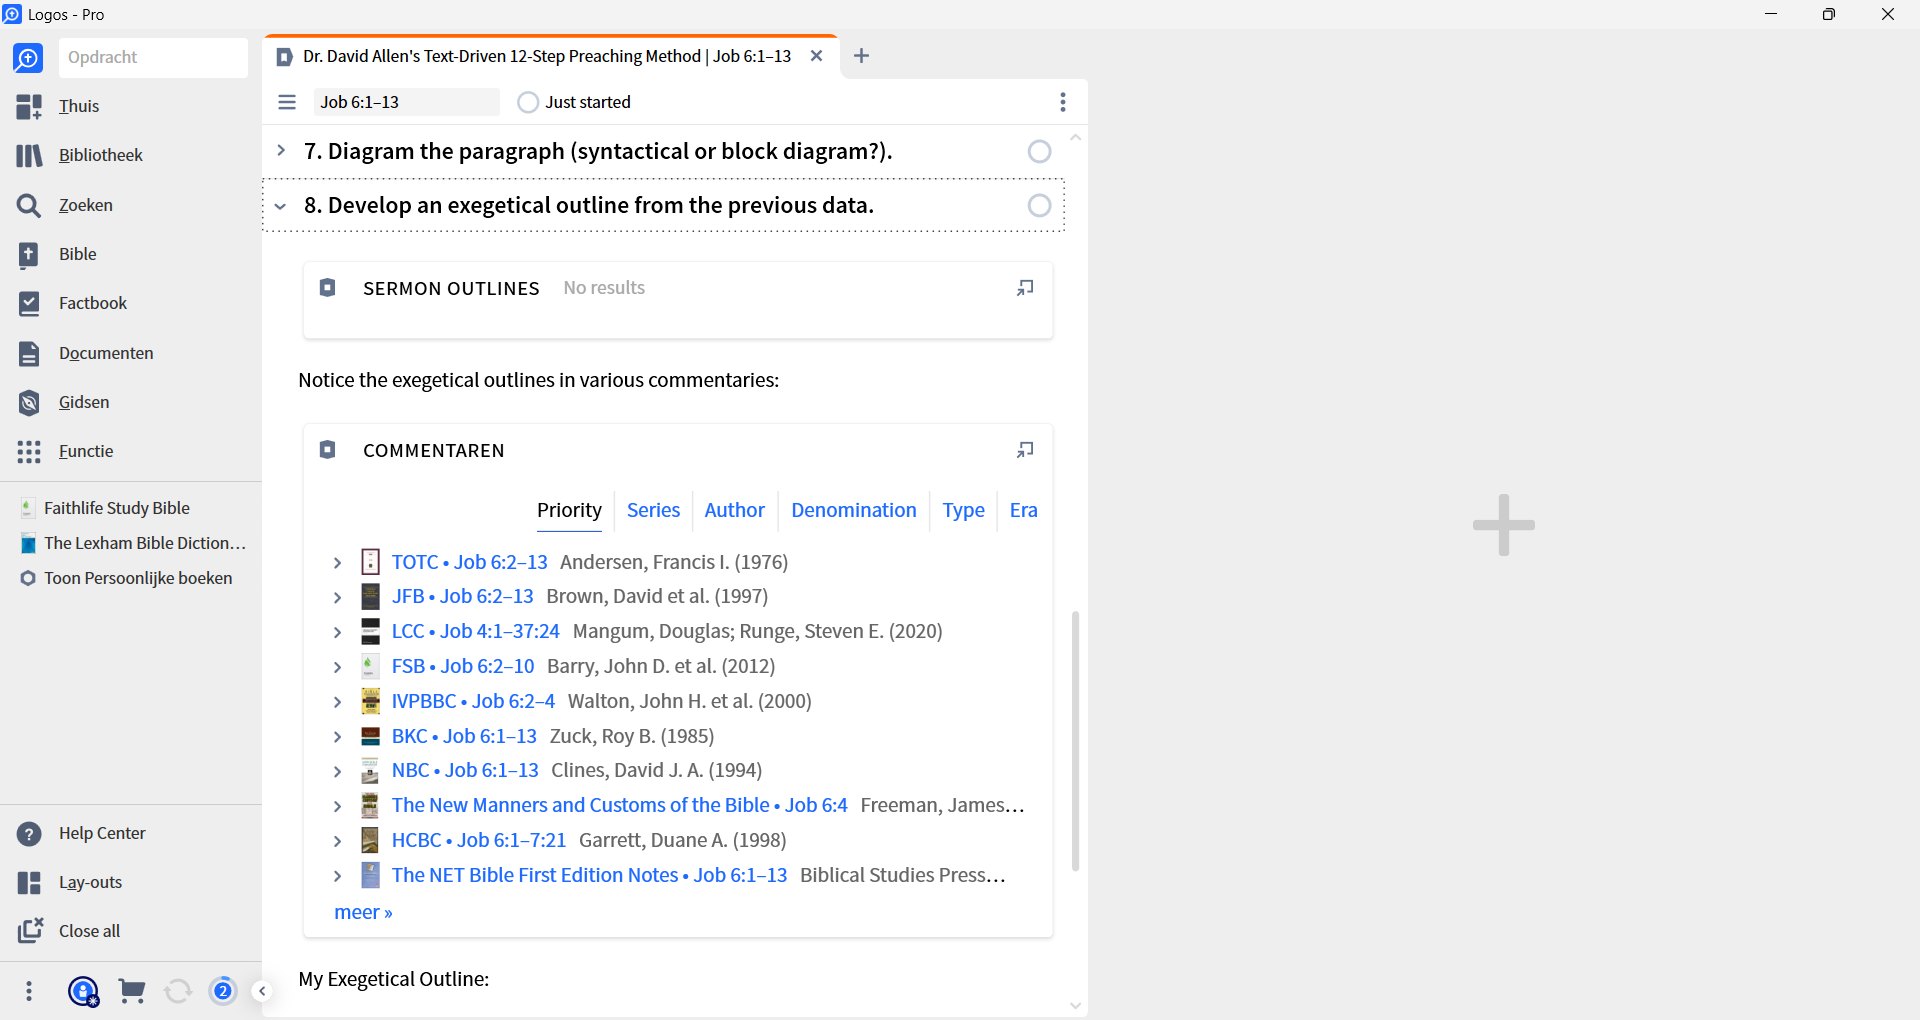Open the Lay-outs icon
Viewport: 1920px width, 1020px height.
pyautogui.click(x=29, y=882)
